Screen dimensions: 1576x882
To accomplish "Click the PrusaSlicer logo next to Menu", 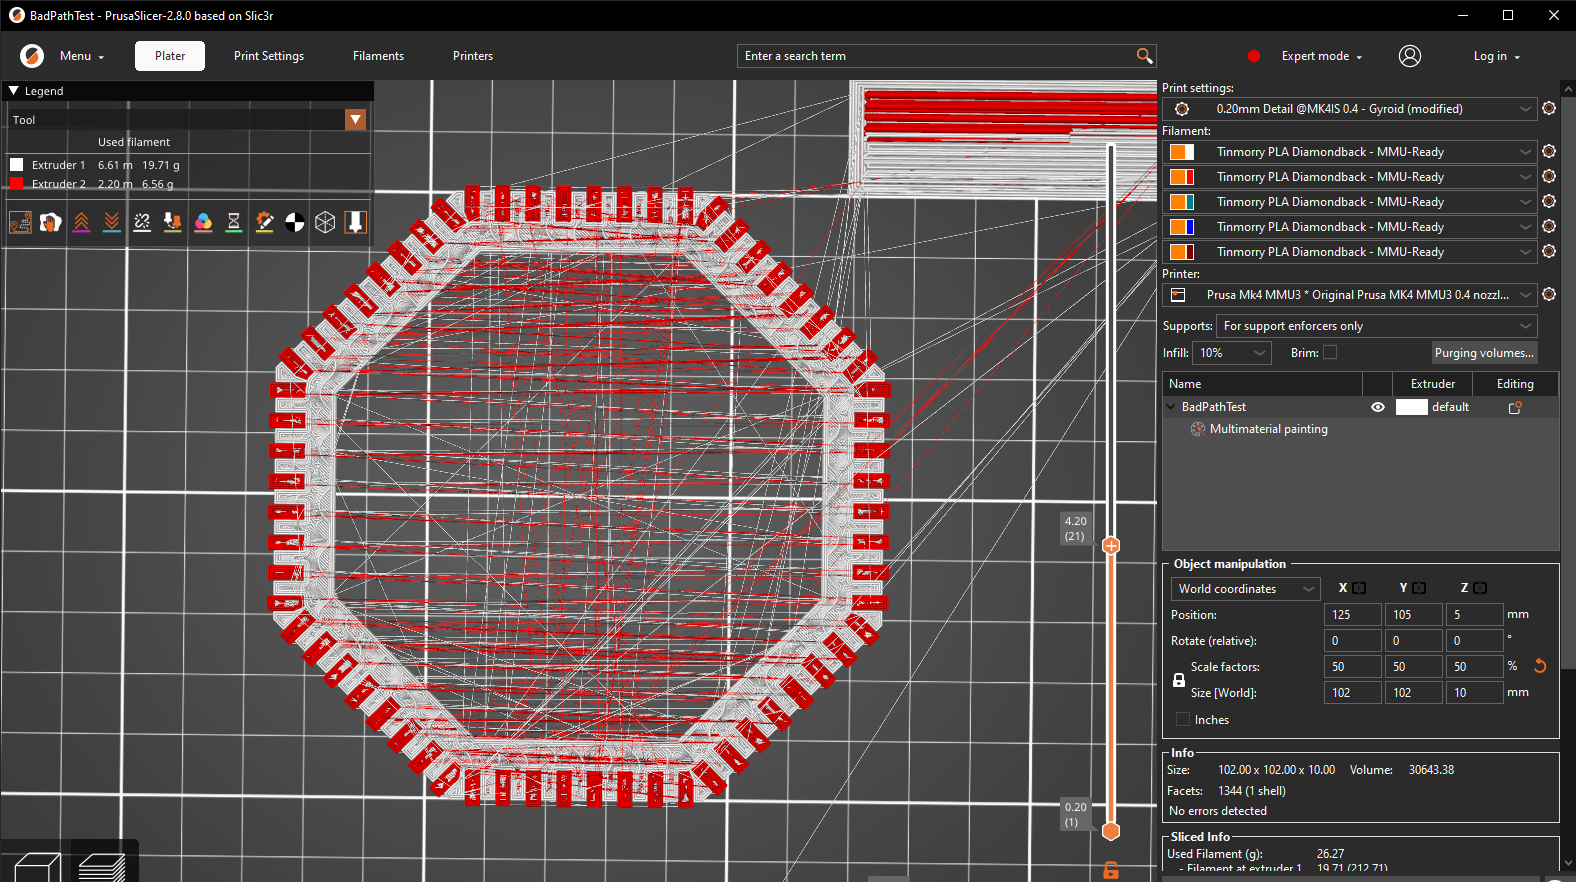I will [x=32, y=56].
